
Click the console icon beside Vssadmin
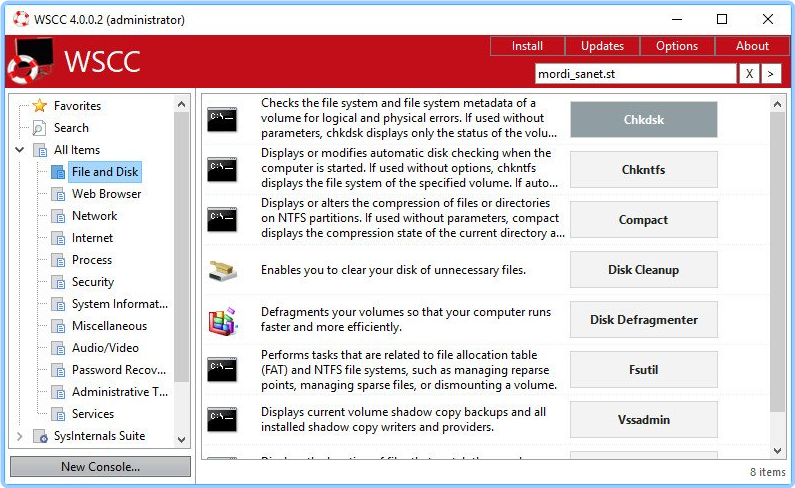point(222,420)
